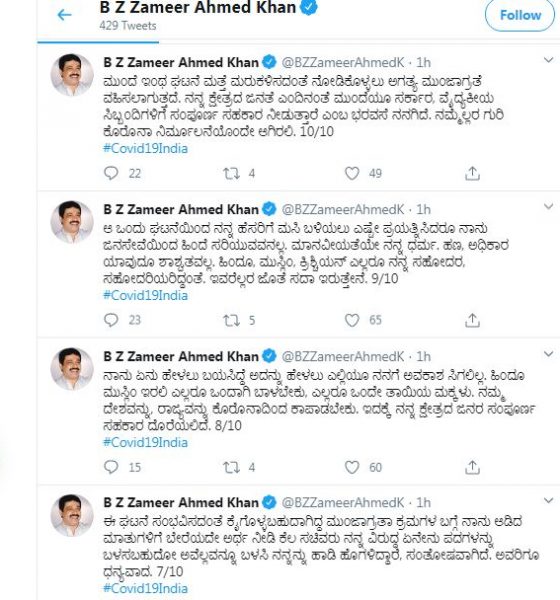
Task: Reply to the 9/10 tweet
Action: (x=111, y=320)
